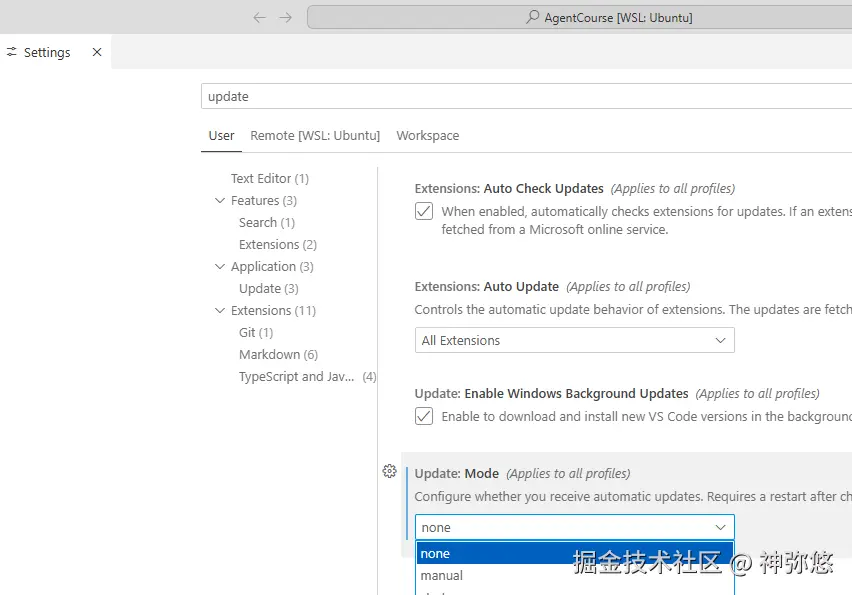Open the Auto Update 'All Extensions' dropdown

point(574,340)
